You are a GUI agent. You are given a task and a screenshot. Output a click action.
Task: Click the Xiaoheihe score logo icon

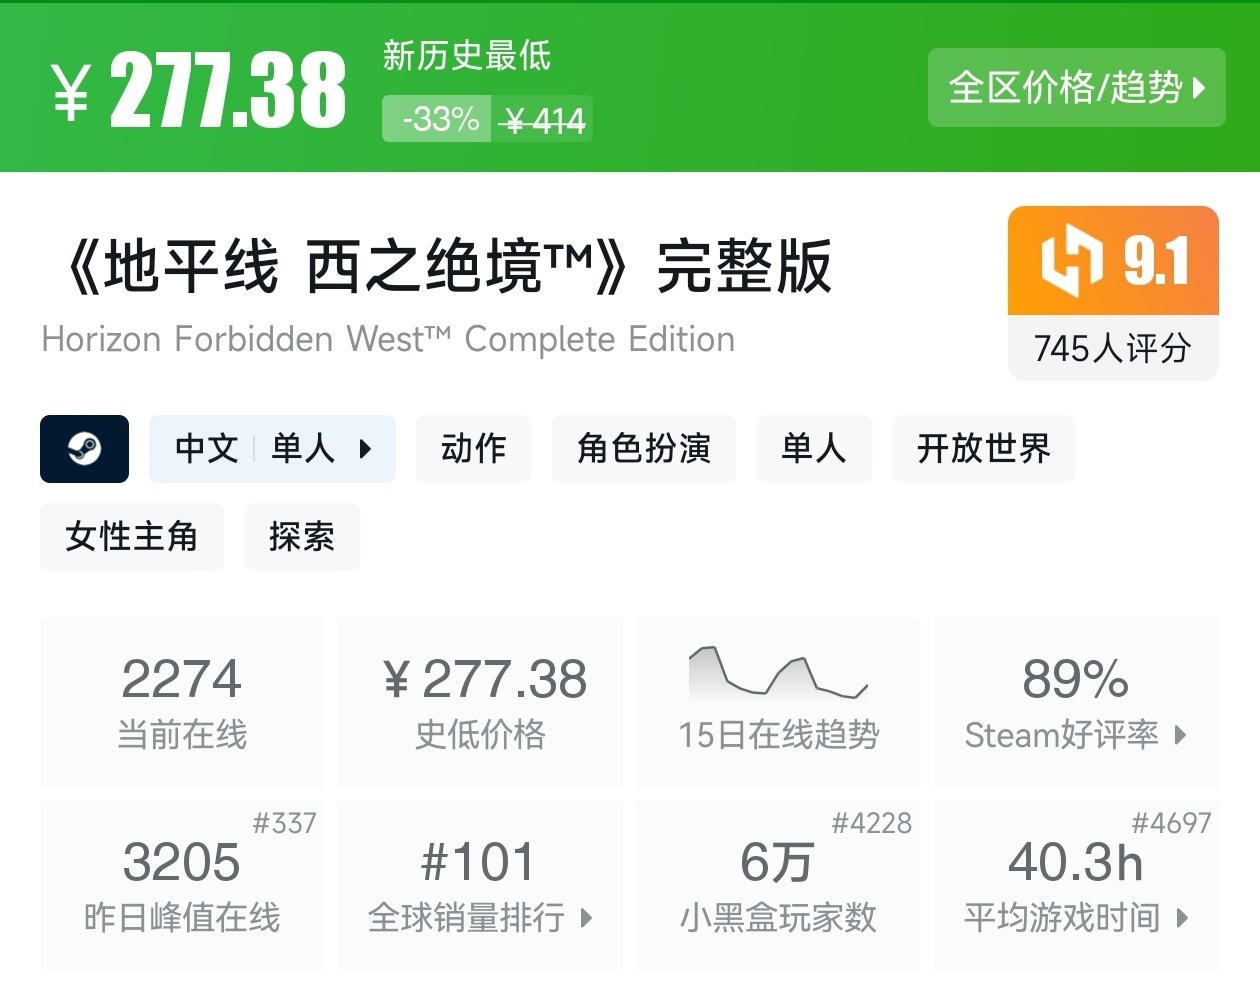(1071, 261)
